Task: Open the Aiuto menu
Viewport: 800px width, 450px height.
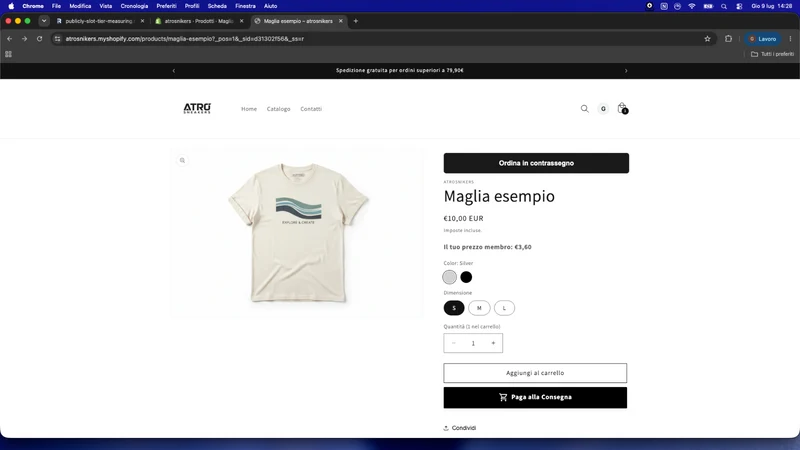Action: [270, 6]
